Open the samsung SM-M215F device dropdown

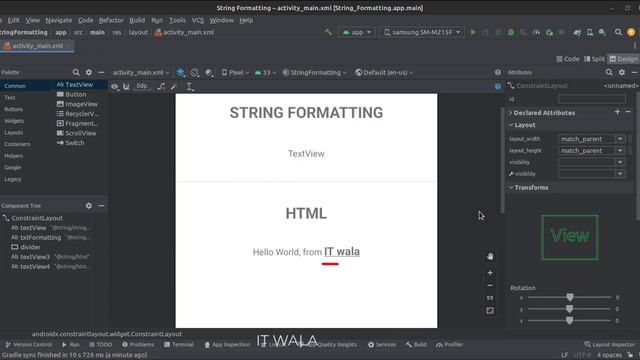[x=422, y=32]
